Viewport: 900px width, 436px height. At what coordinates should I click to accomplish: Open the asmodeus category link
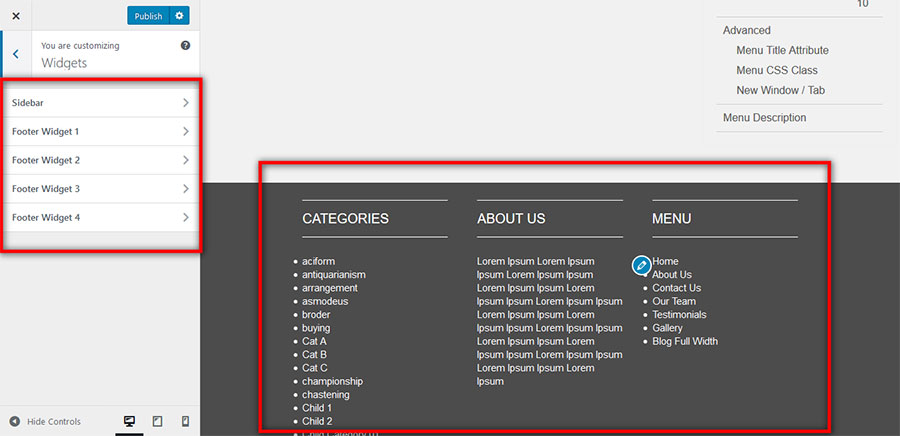(x=325, y=301)
